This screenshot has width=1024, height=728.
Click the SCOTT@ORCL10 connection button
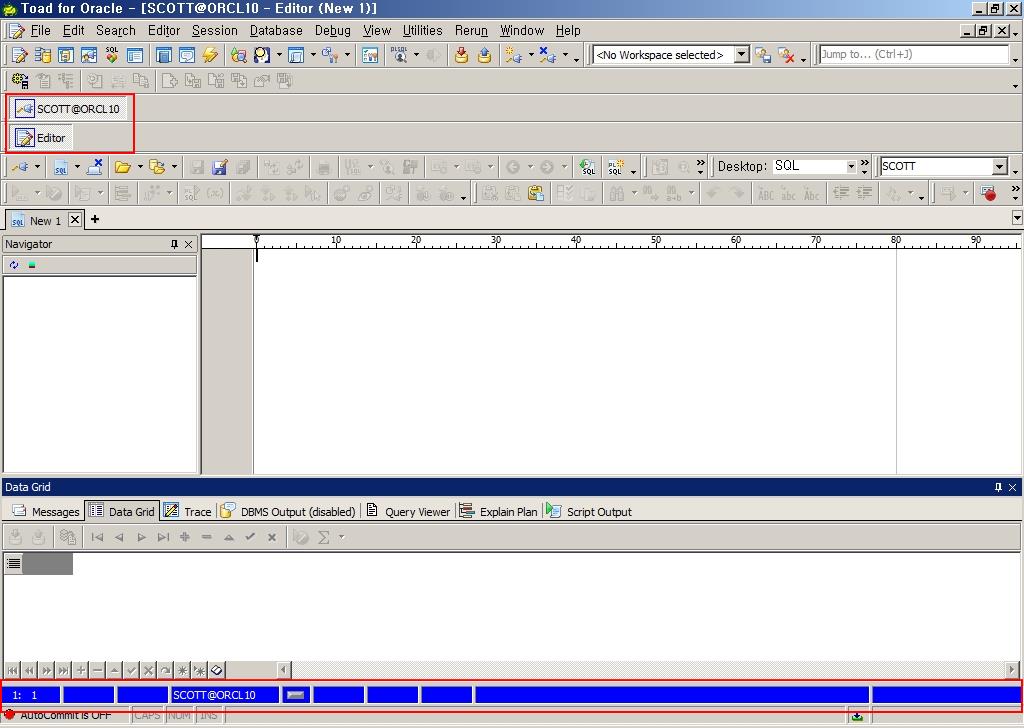point(68,109)
